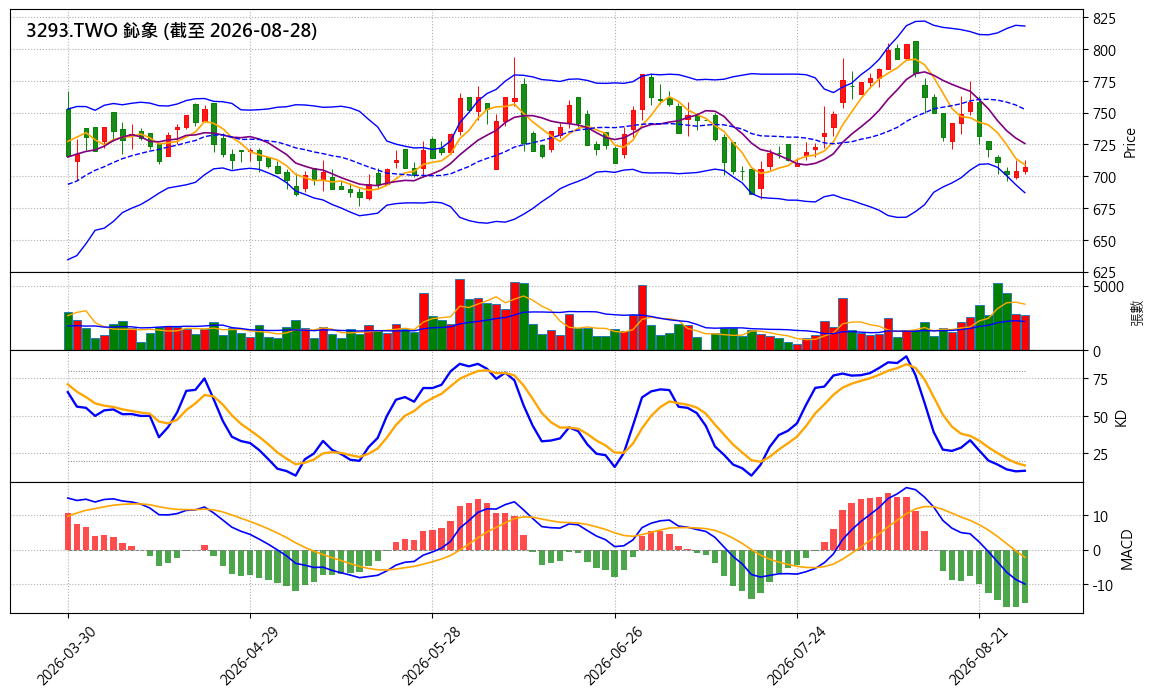Image resolution: width=1155 pixels, height=698 pixels.
Task: Select the 650 Price axis tick label
Action: click(1104, 242)
